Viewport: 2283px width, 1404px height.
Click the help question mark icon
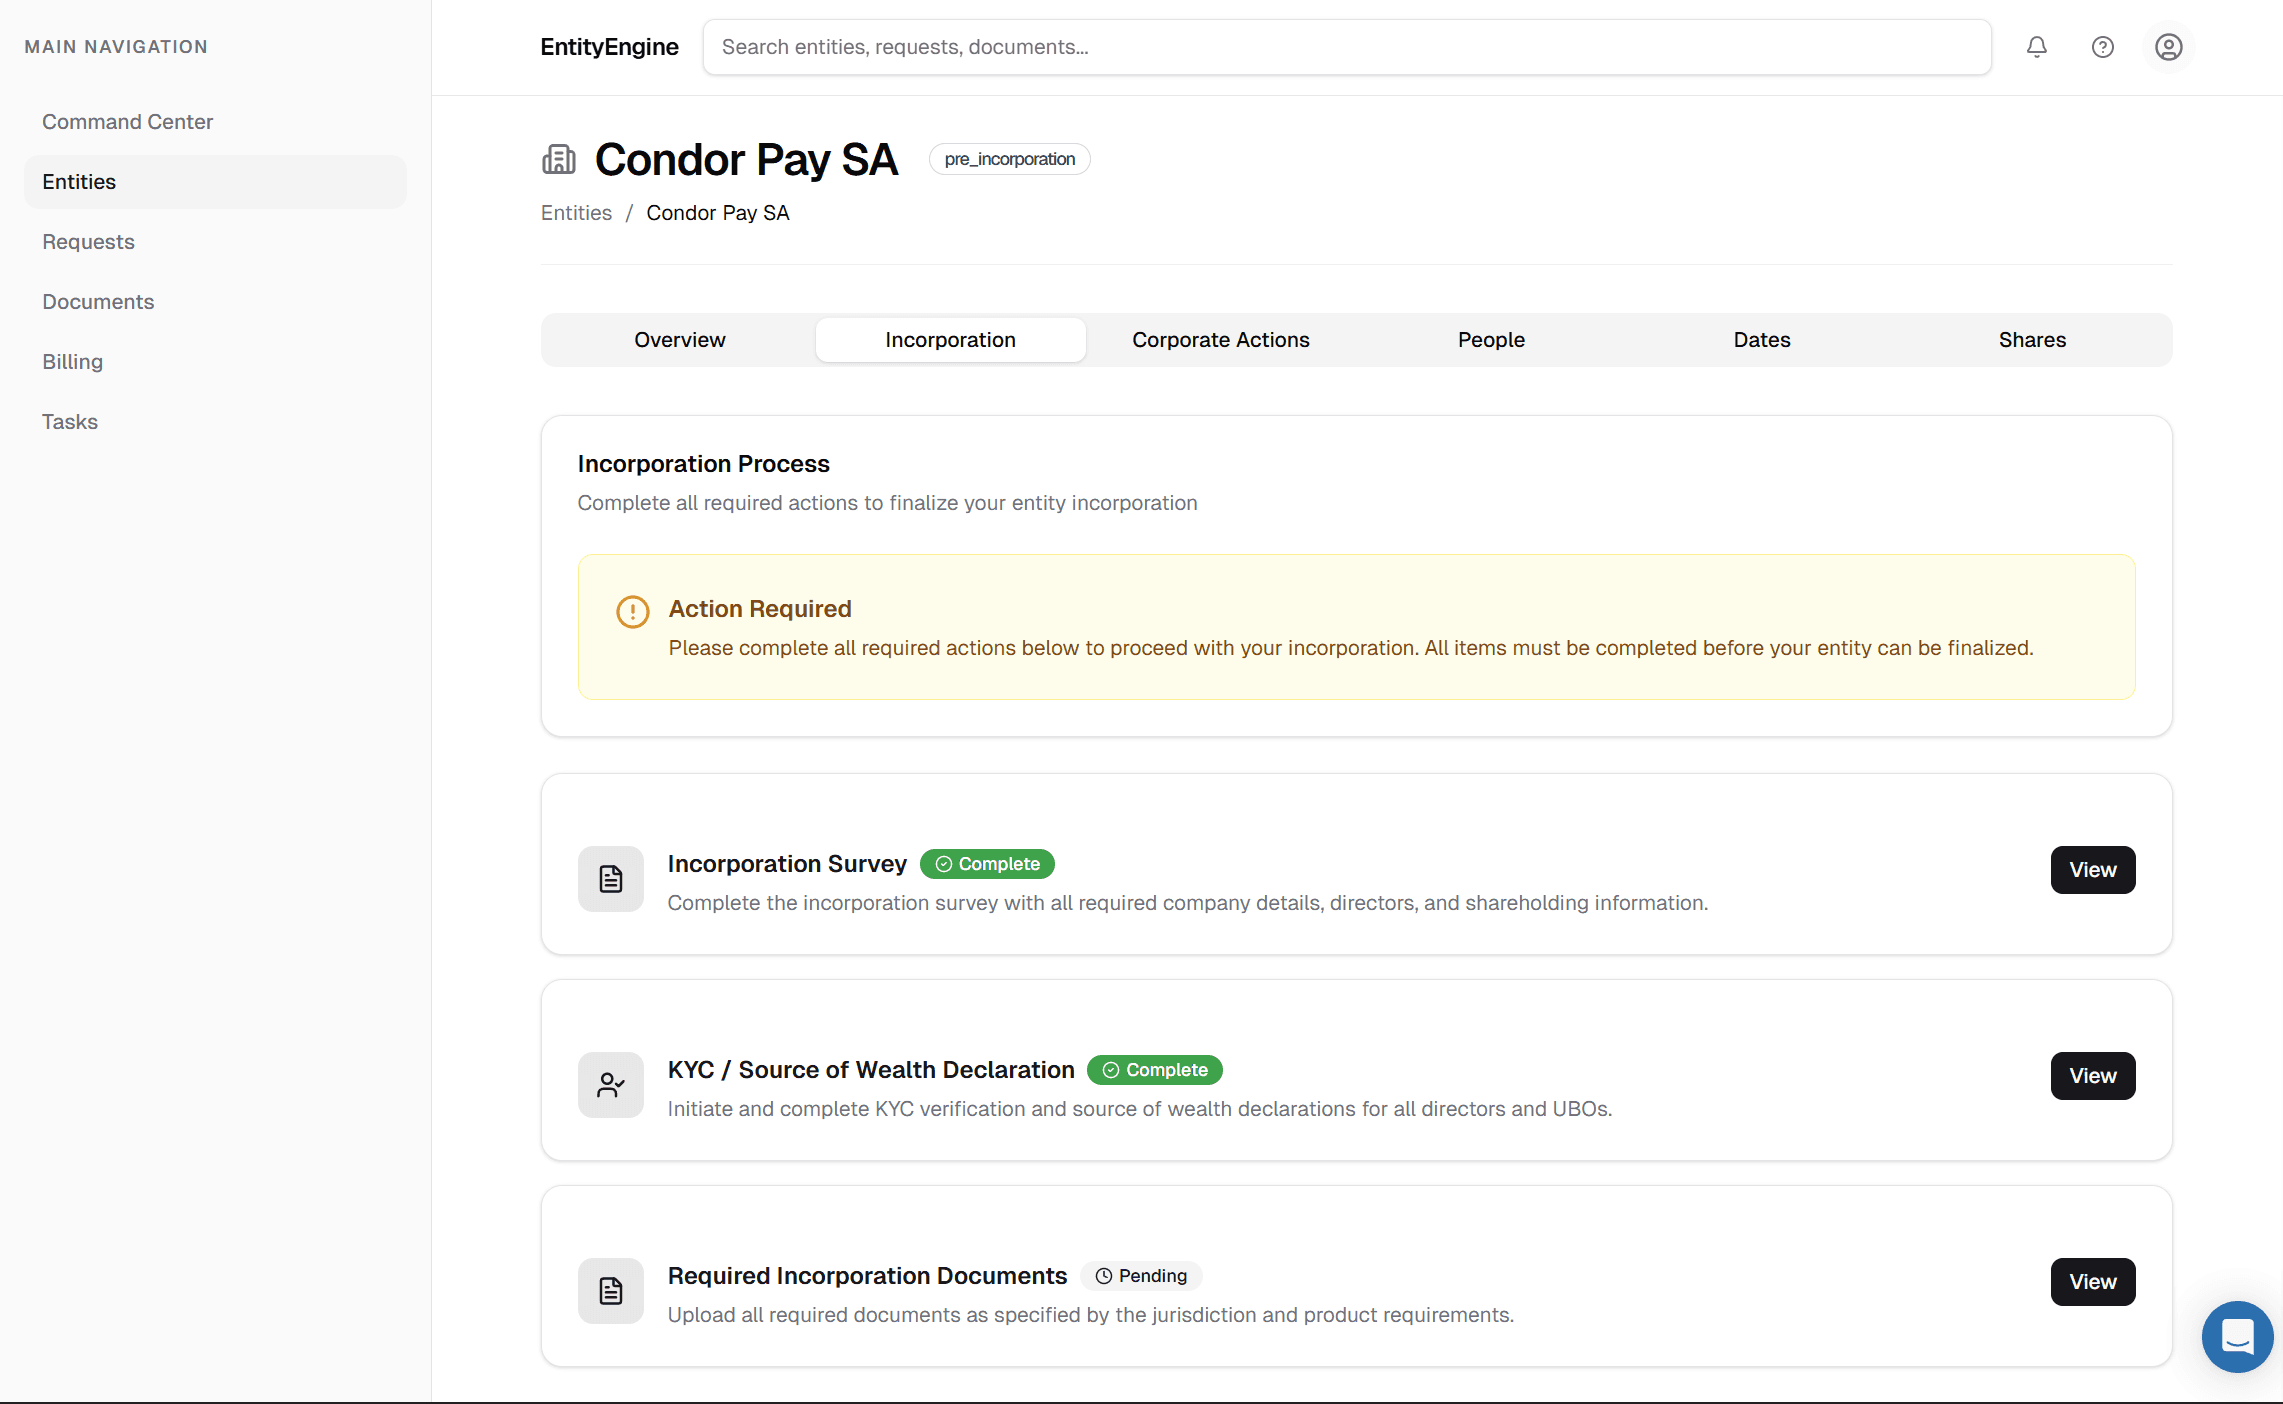[2102, 47]
